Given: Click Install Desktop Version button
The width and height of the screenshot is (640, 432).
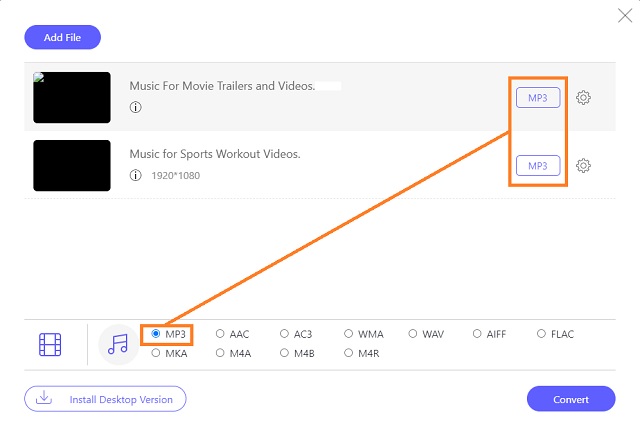Looking at the screenshot, I should tap(105, 399).
